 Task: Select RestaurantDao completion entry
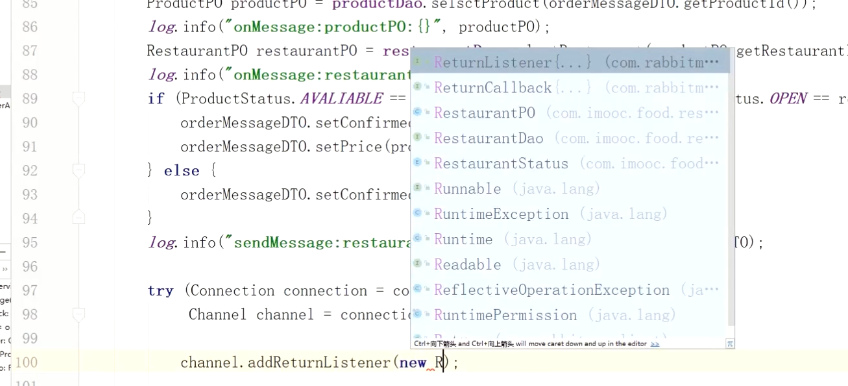coord(570,138)
